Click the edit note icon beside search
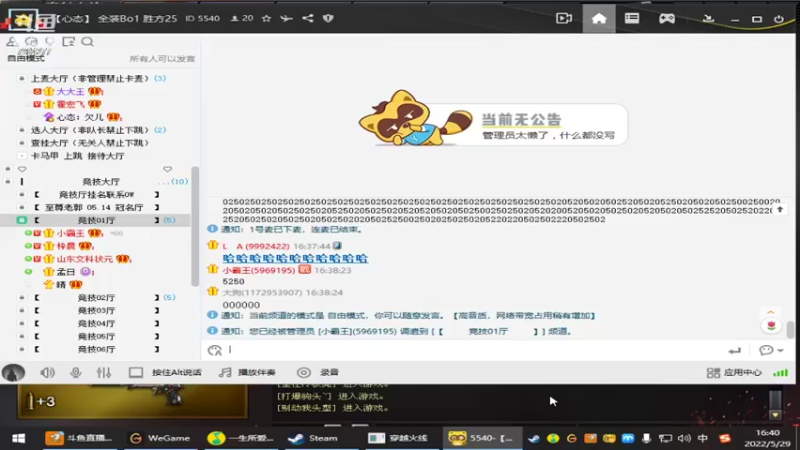 [68, 41]
